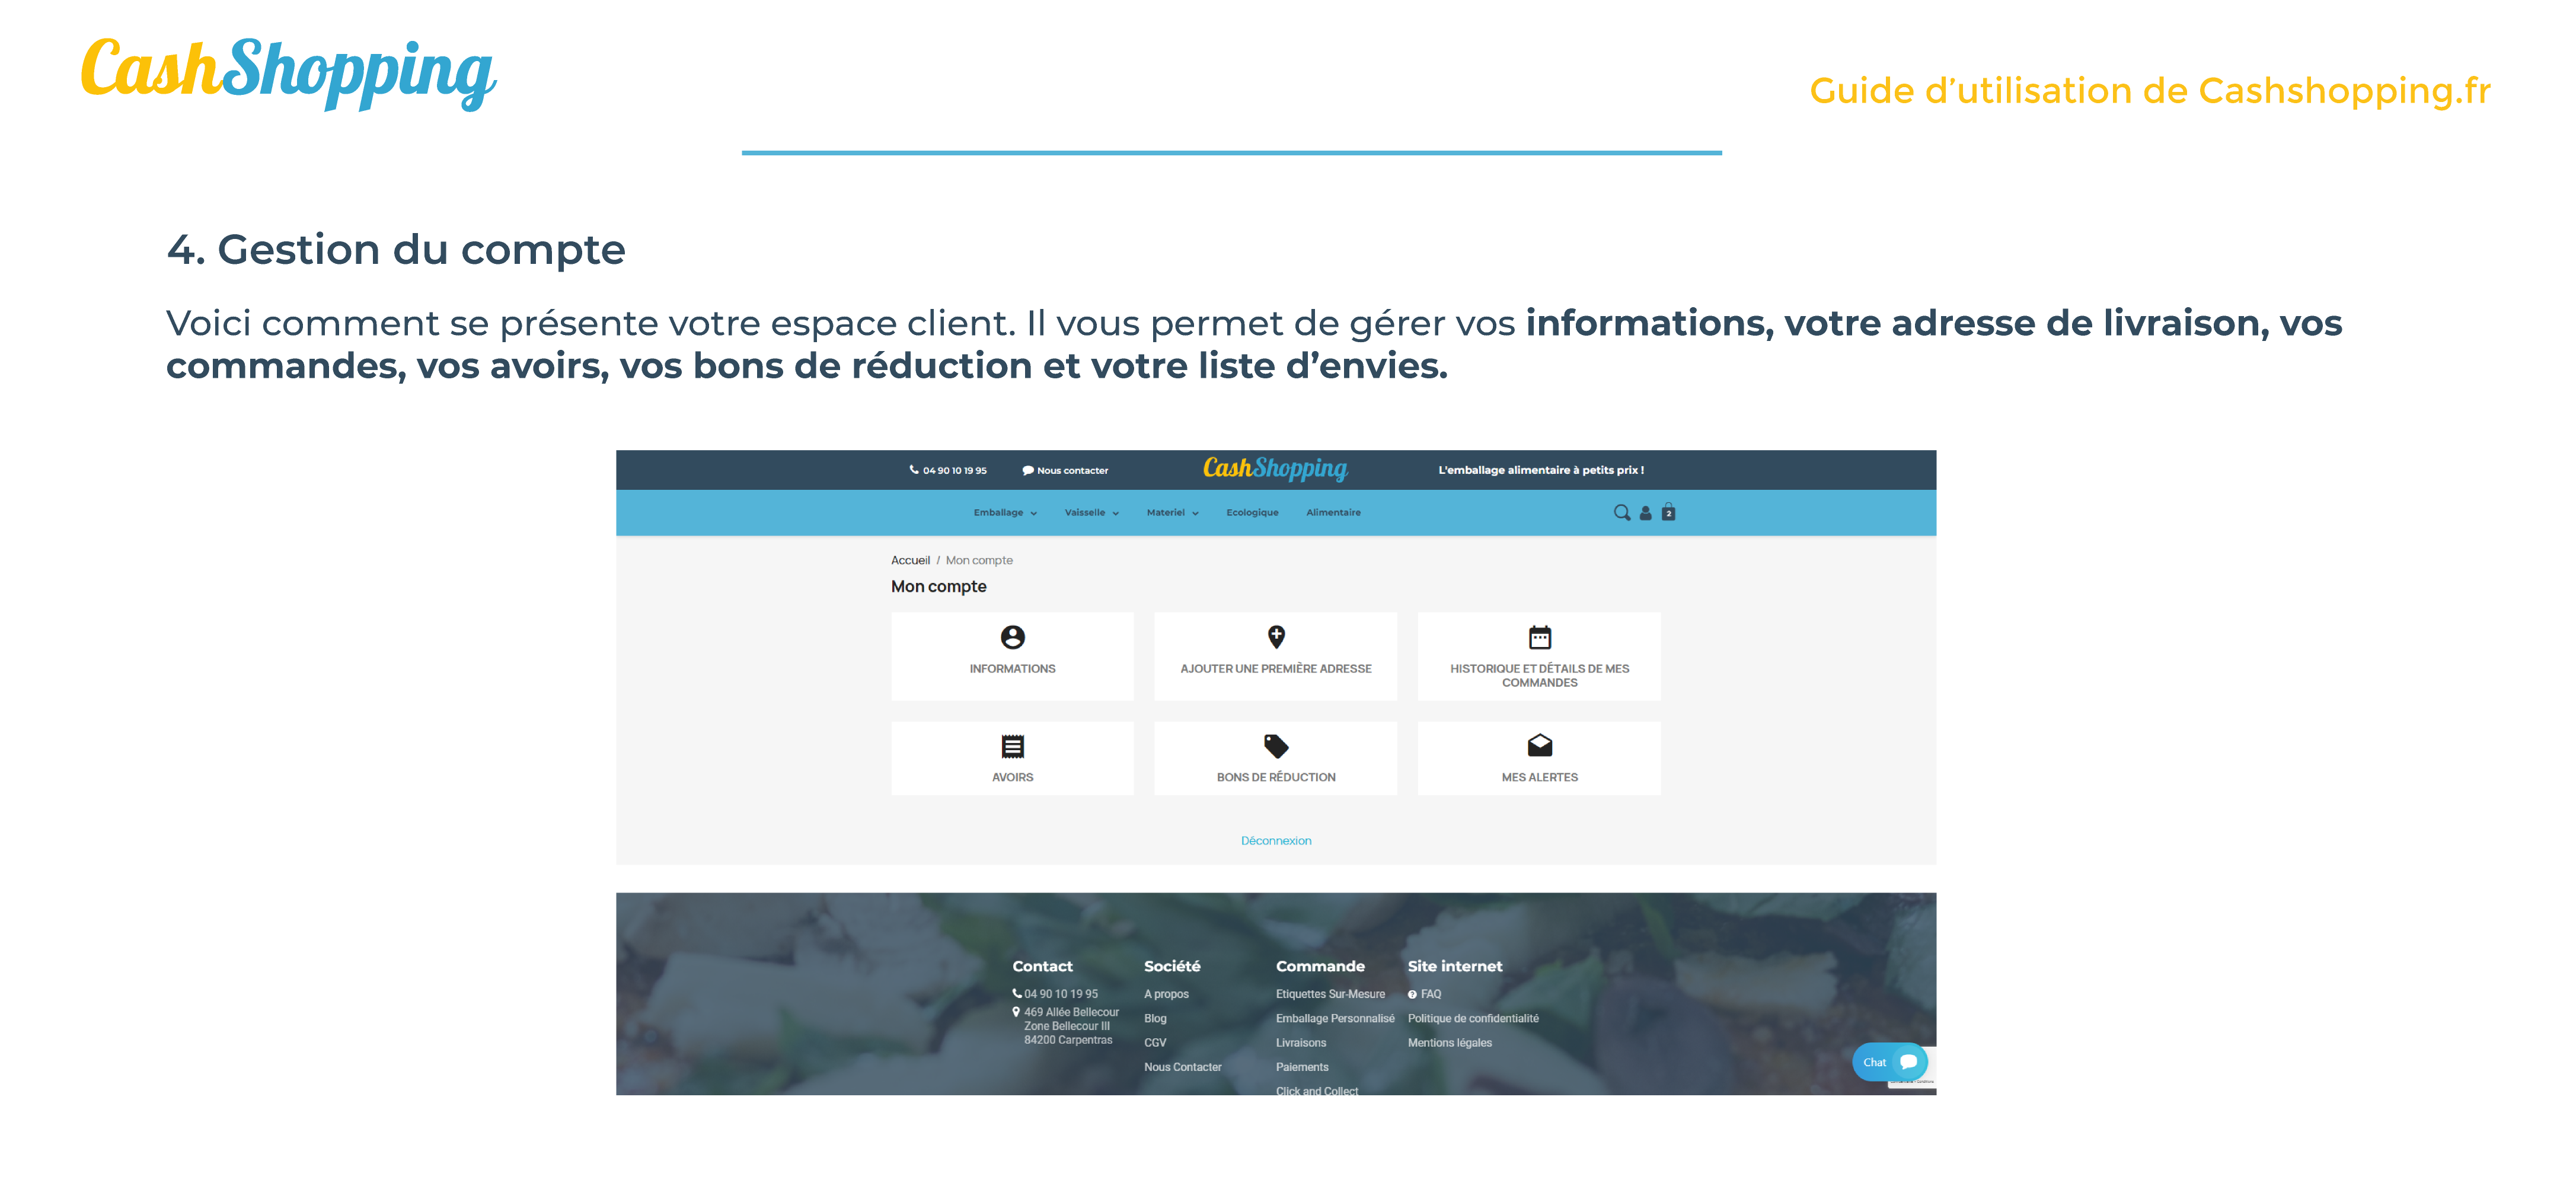The image size is (2576, 1186).
Task: Open the Alimentaire menu item
Action: coord(1333,512)
